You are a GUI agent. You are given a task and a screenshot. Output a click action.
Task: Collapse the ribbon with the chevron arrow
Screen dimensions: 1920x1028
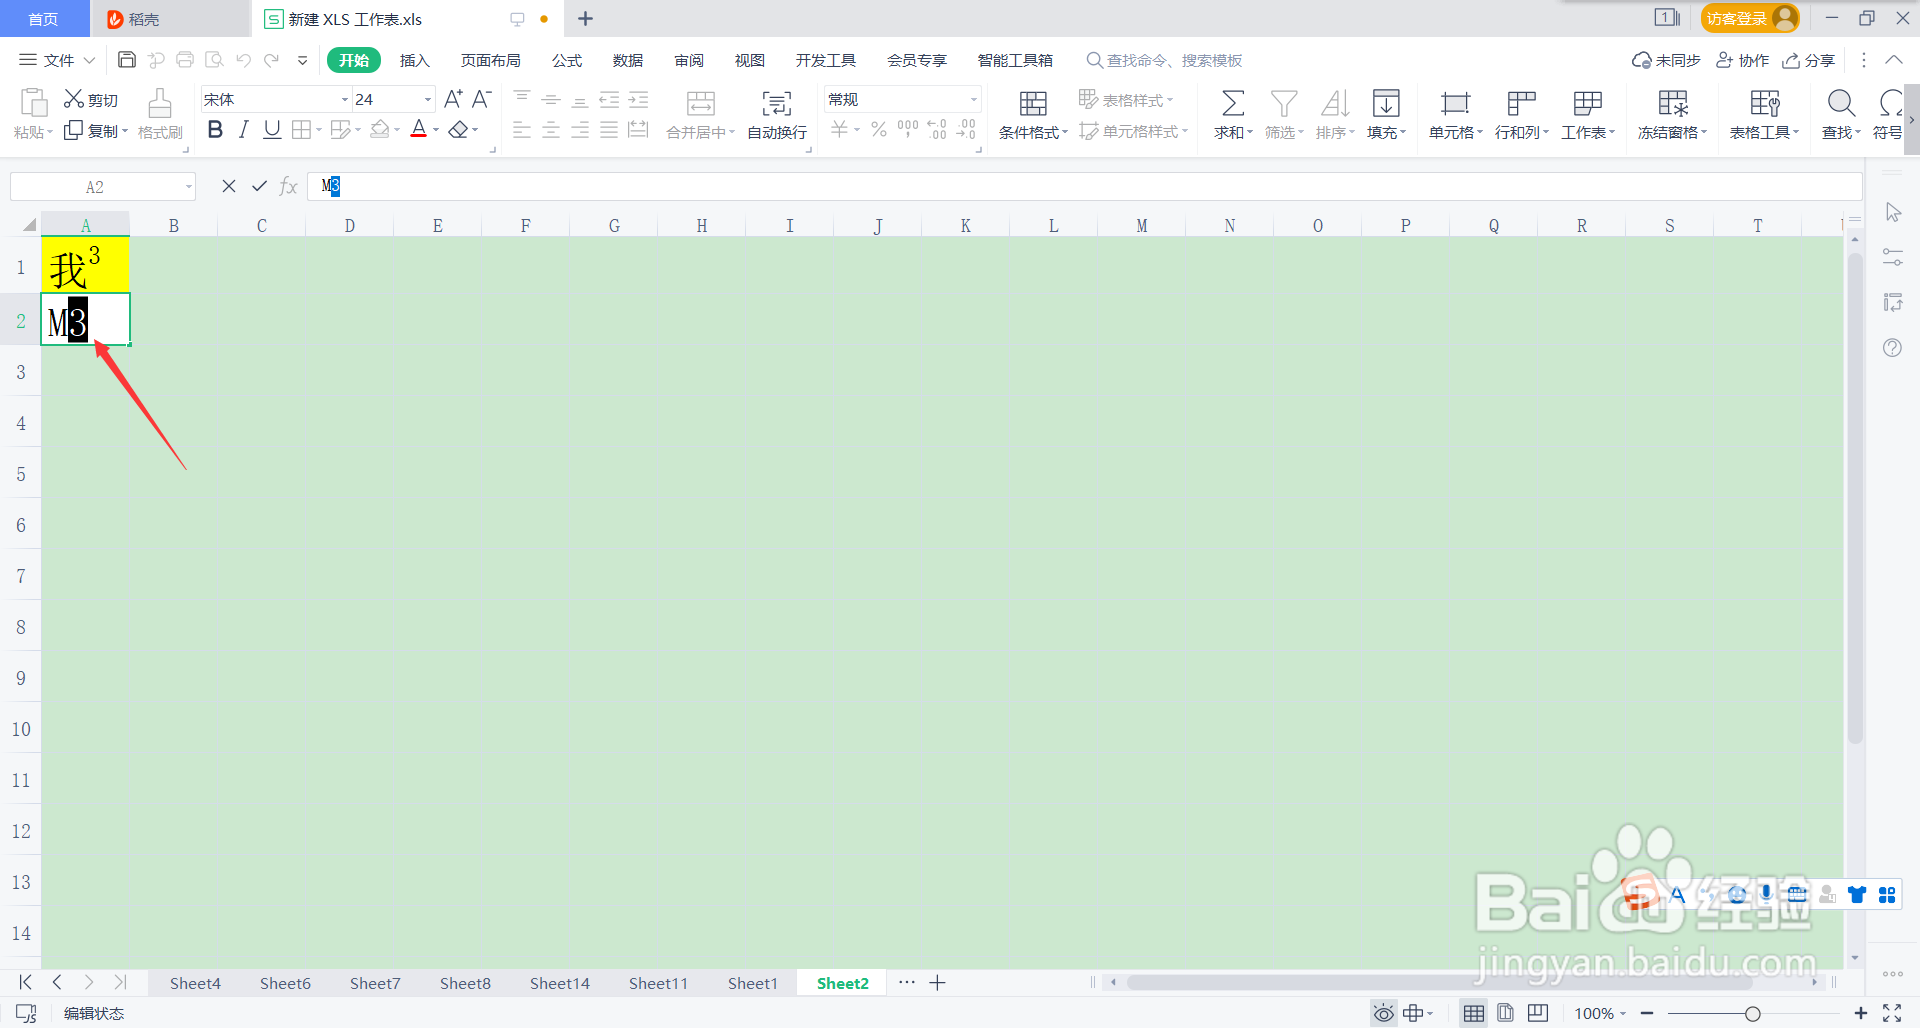[x=1893, y=60]
